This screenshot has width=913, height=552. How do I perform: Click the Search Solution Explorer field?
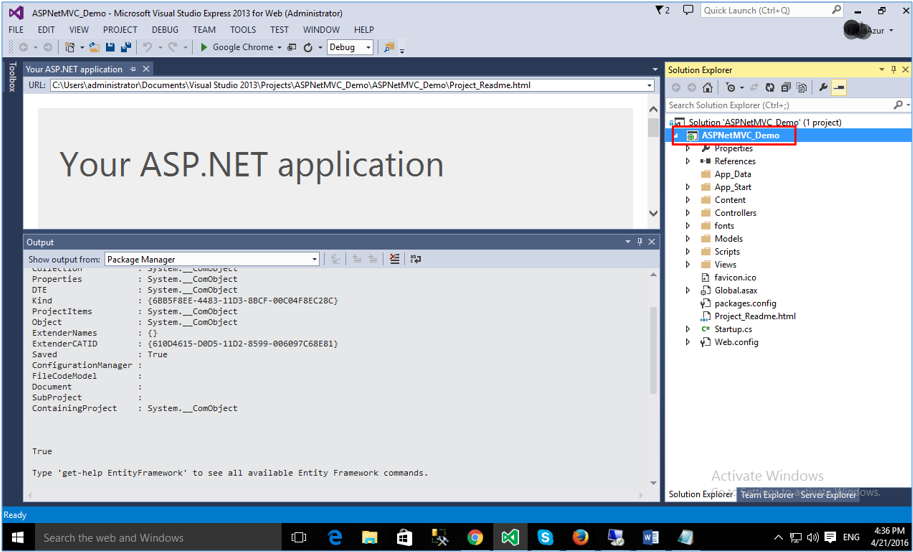tap(780, 105)
